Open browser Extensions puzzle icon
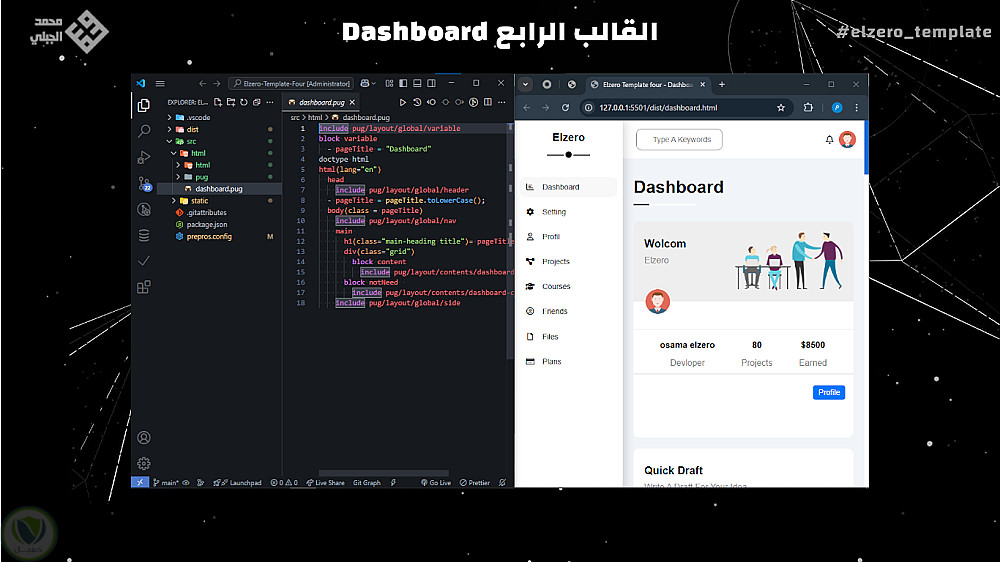This screenshot has height=562, width=1000. (808, 108)
